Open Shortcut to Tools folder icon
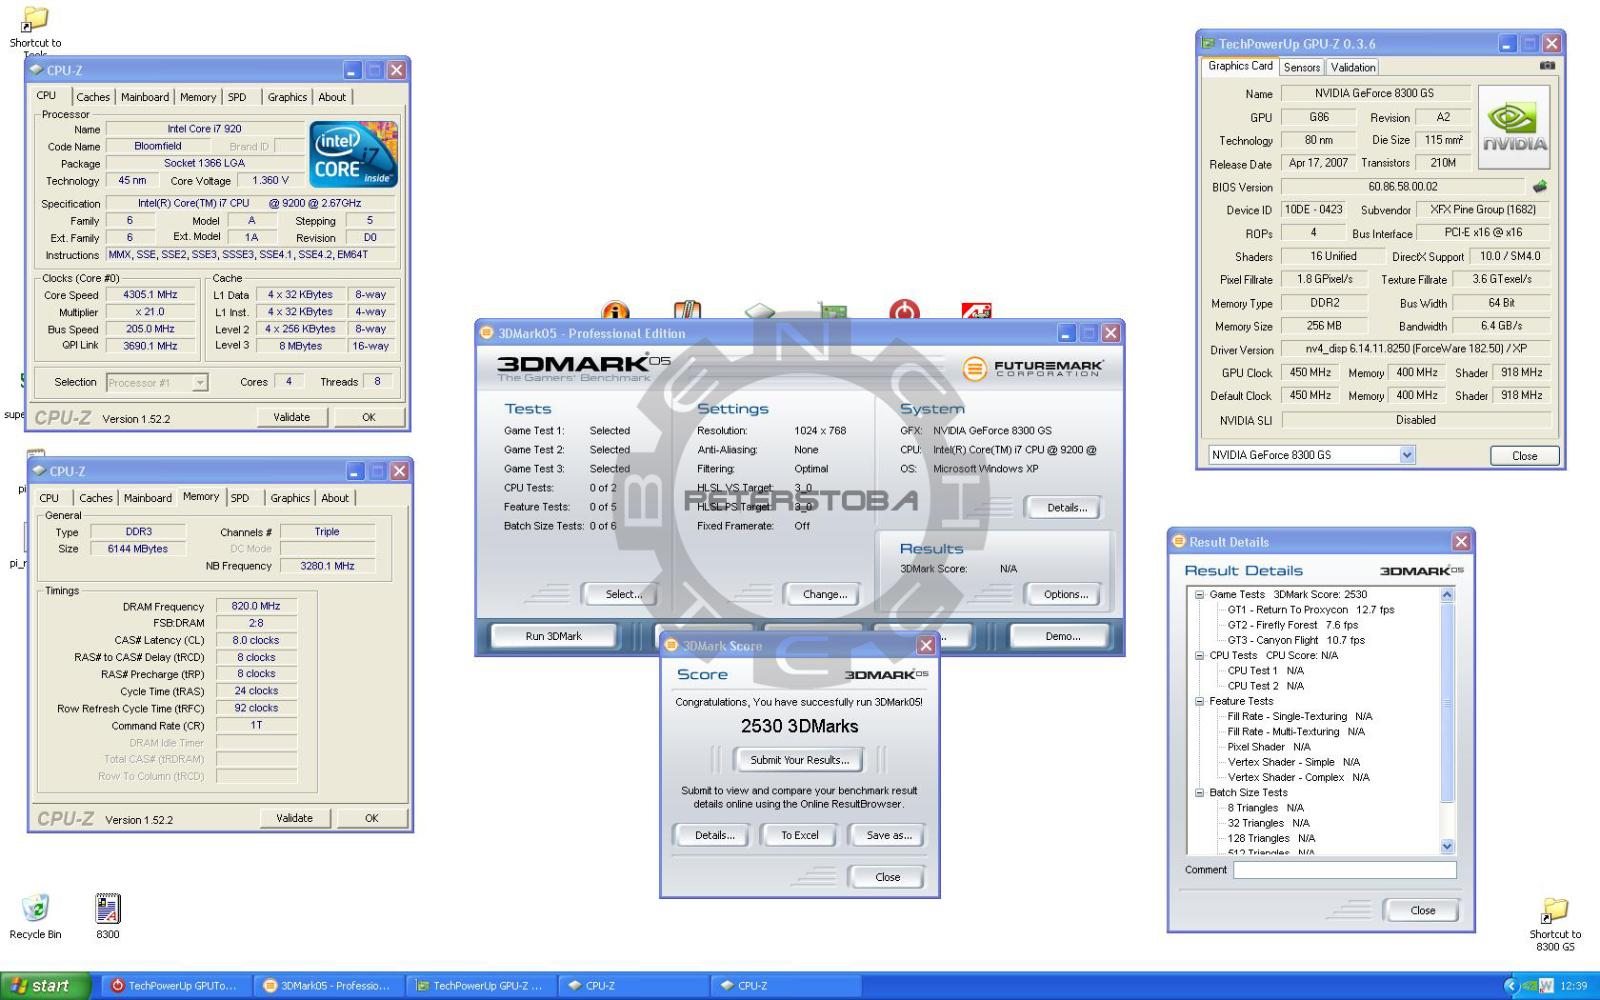This screenshot has width=1600, height=1000. [x=35, y=19]
